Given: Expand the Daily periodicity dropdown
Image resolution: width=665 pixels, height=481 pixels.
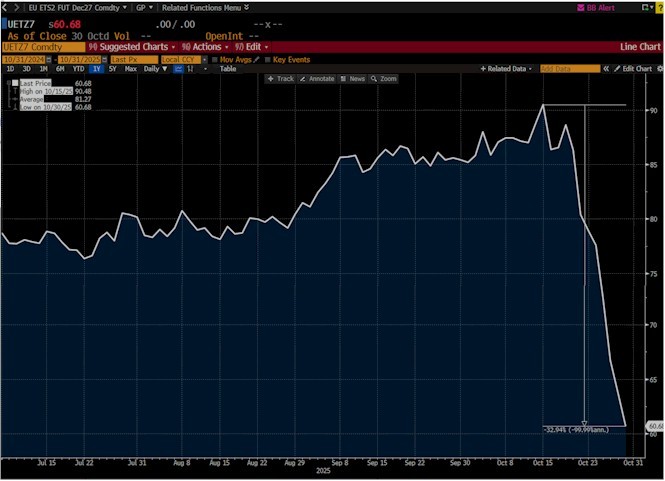Looking at the screenshot, I should tap(154, 69).
